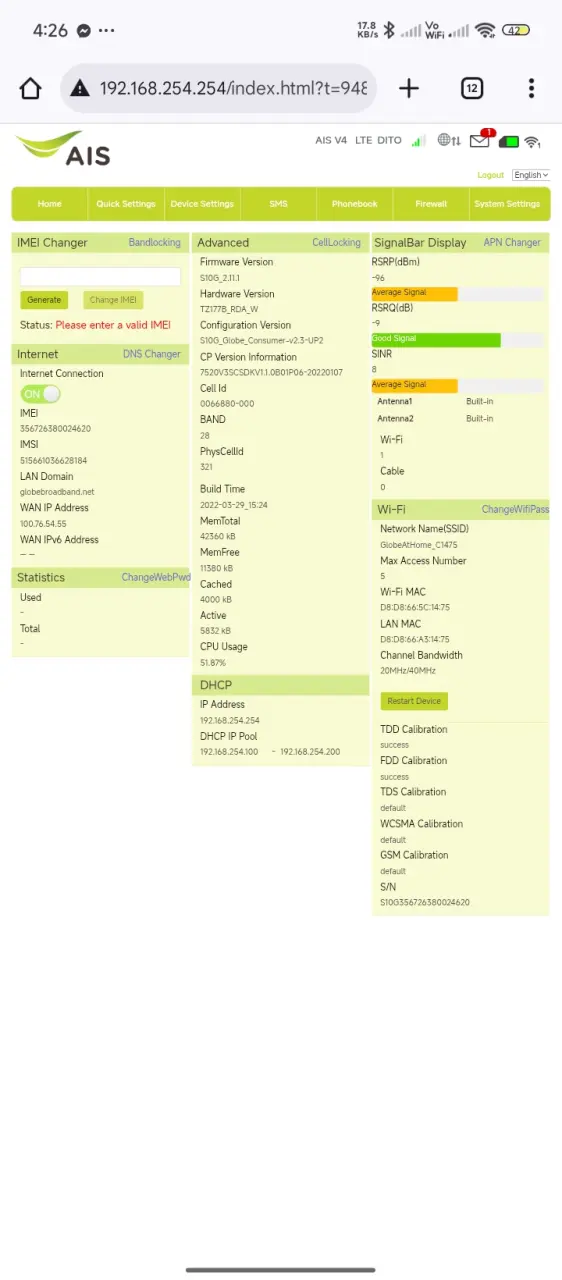Click the RSRQ Good Signal bar
Image resolution: width=562 pixels, height=1280 pixels.
pyautogui.click(x=436, y=339)
